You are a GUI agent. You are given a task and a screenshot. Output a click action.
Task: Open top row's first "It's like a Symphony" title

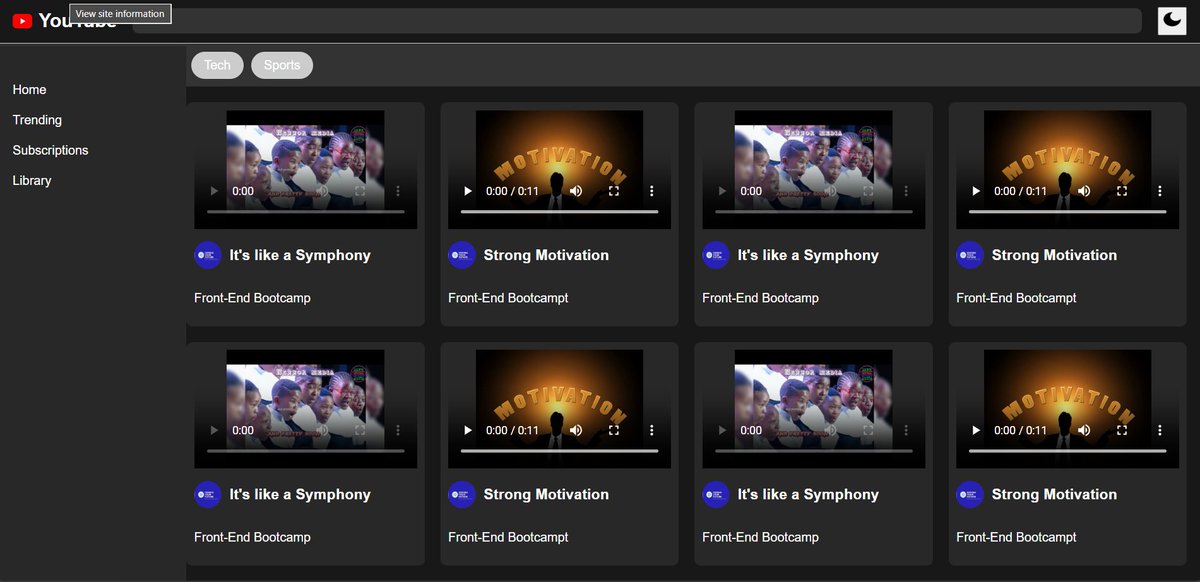[300, 255]
